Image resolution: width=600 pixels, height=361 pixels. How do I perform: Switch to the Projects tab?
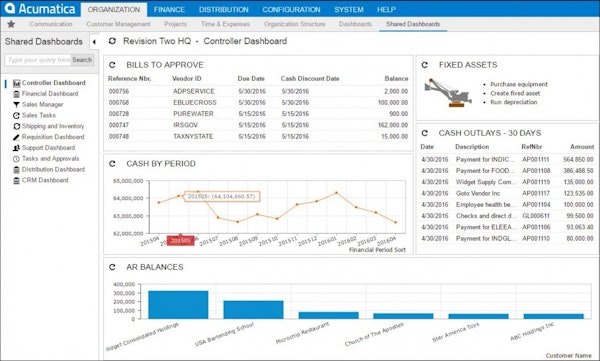175,24
